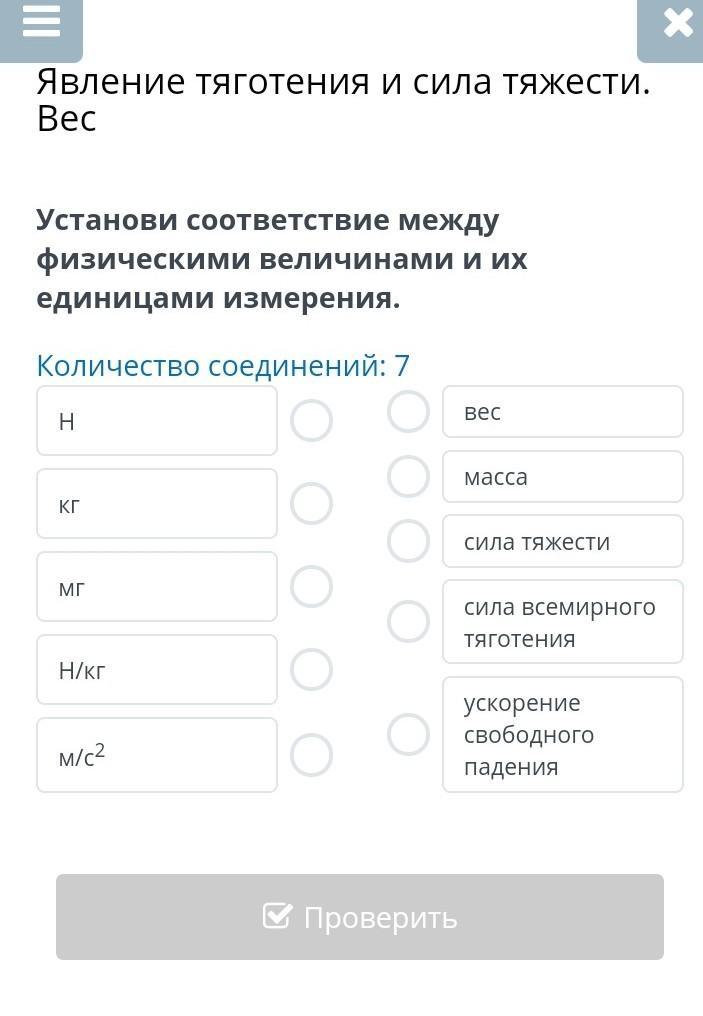Image resolution: width=703 pixels, height=1016 pixels.
Task: Select circle beside сила всемирного тяготения
Action: click(x=408, y=622)
